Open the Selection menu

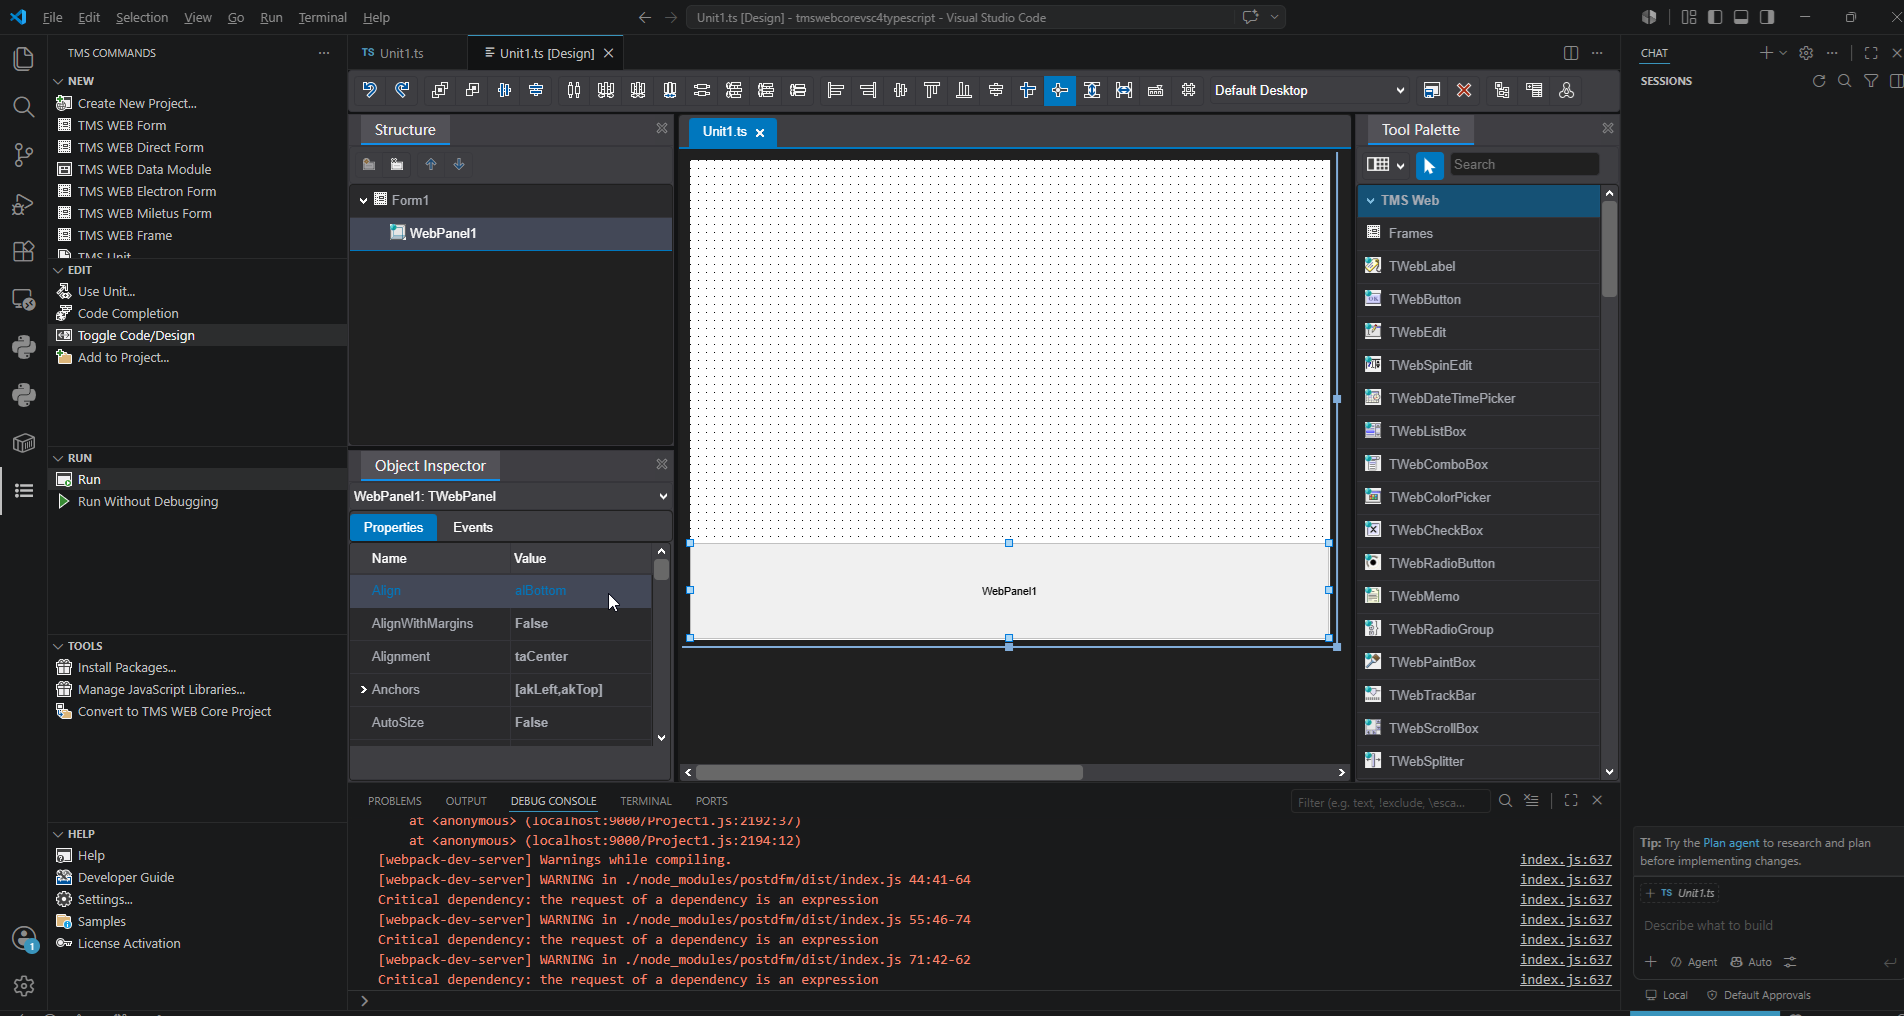click(142, 17)
